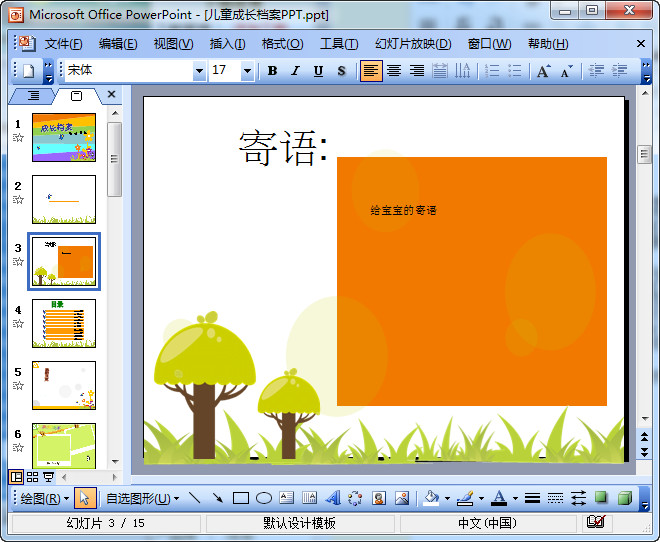Toggle numbered list
660x542 pixels.
[x=492, y=71]
